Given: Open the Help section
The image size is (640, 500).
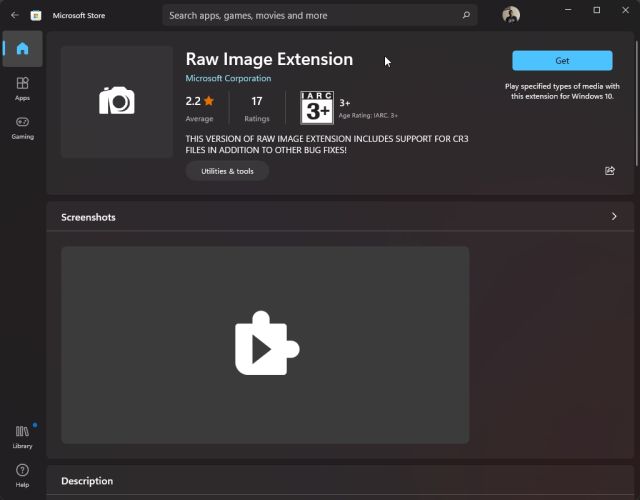Looking at the screenshot, I should [22, 476].
